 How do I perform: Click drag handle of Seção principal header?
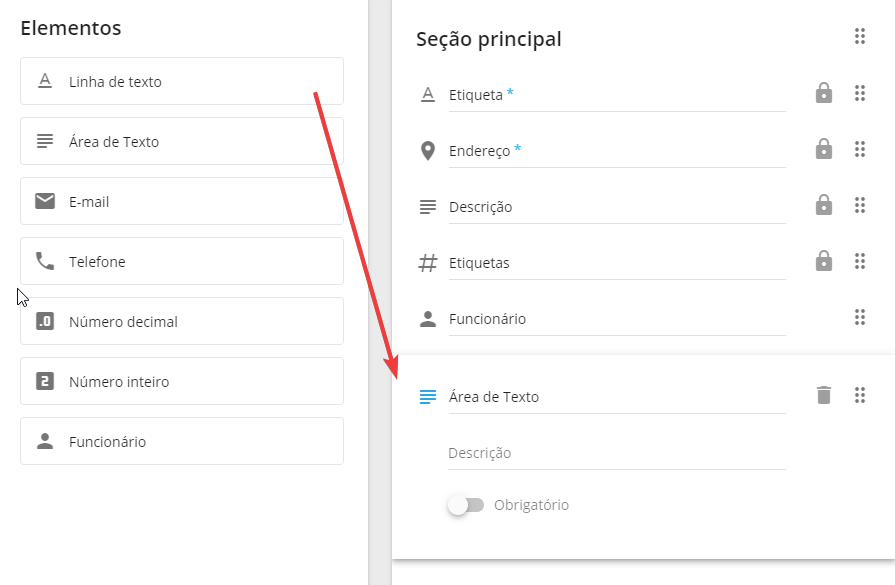[x=859, y=37]
